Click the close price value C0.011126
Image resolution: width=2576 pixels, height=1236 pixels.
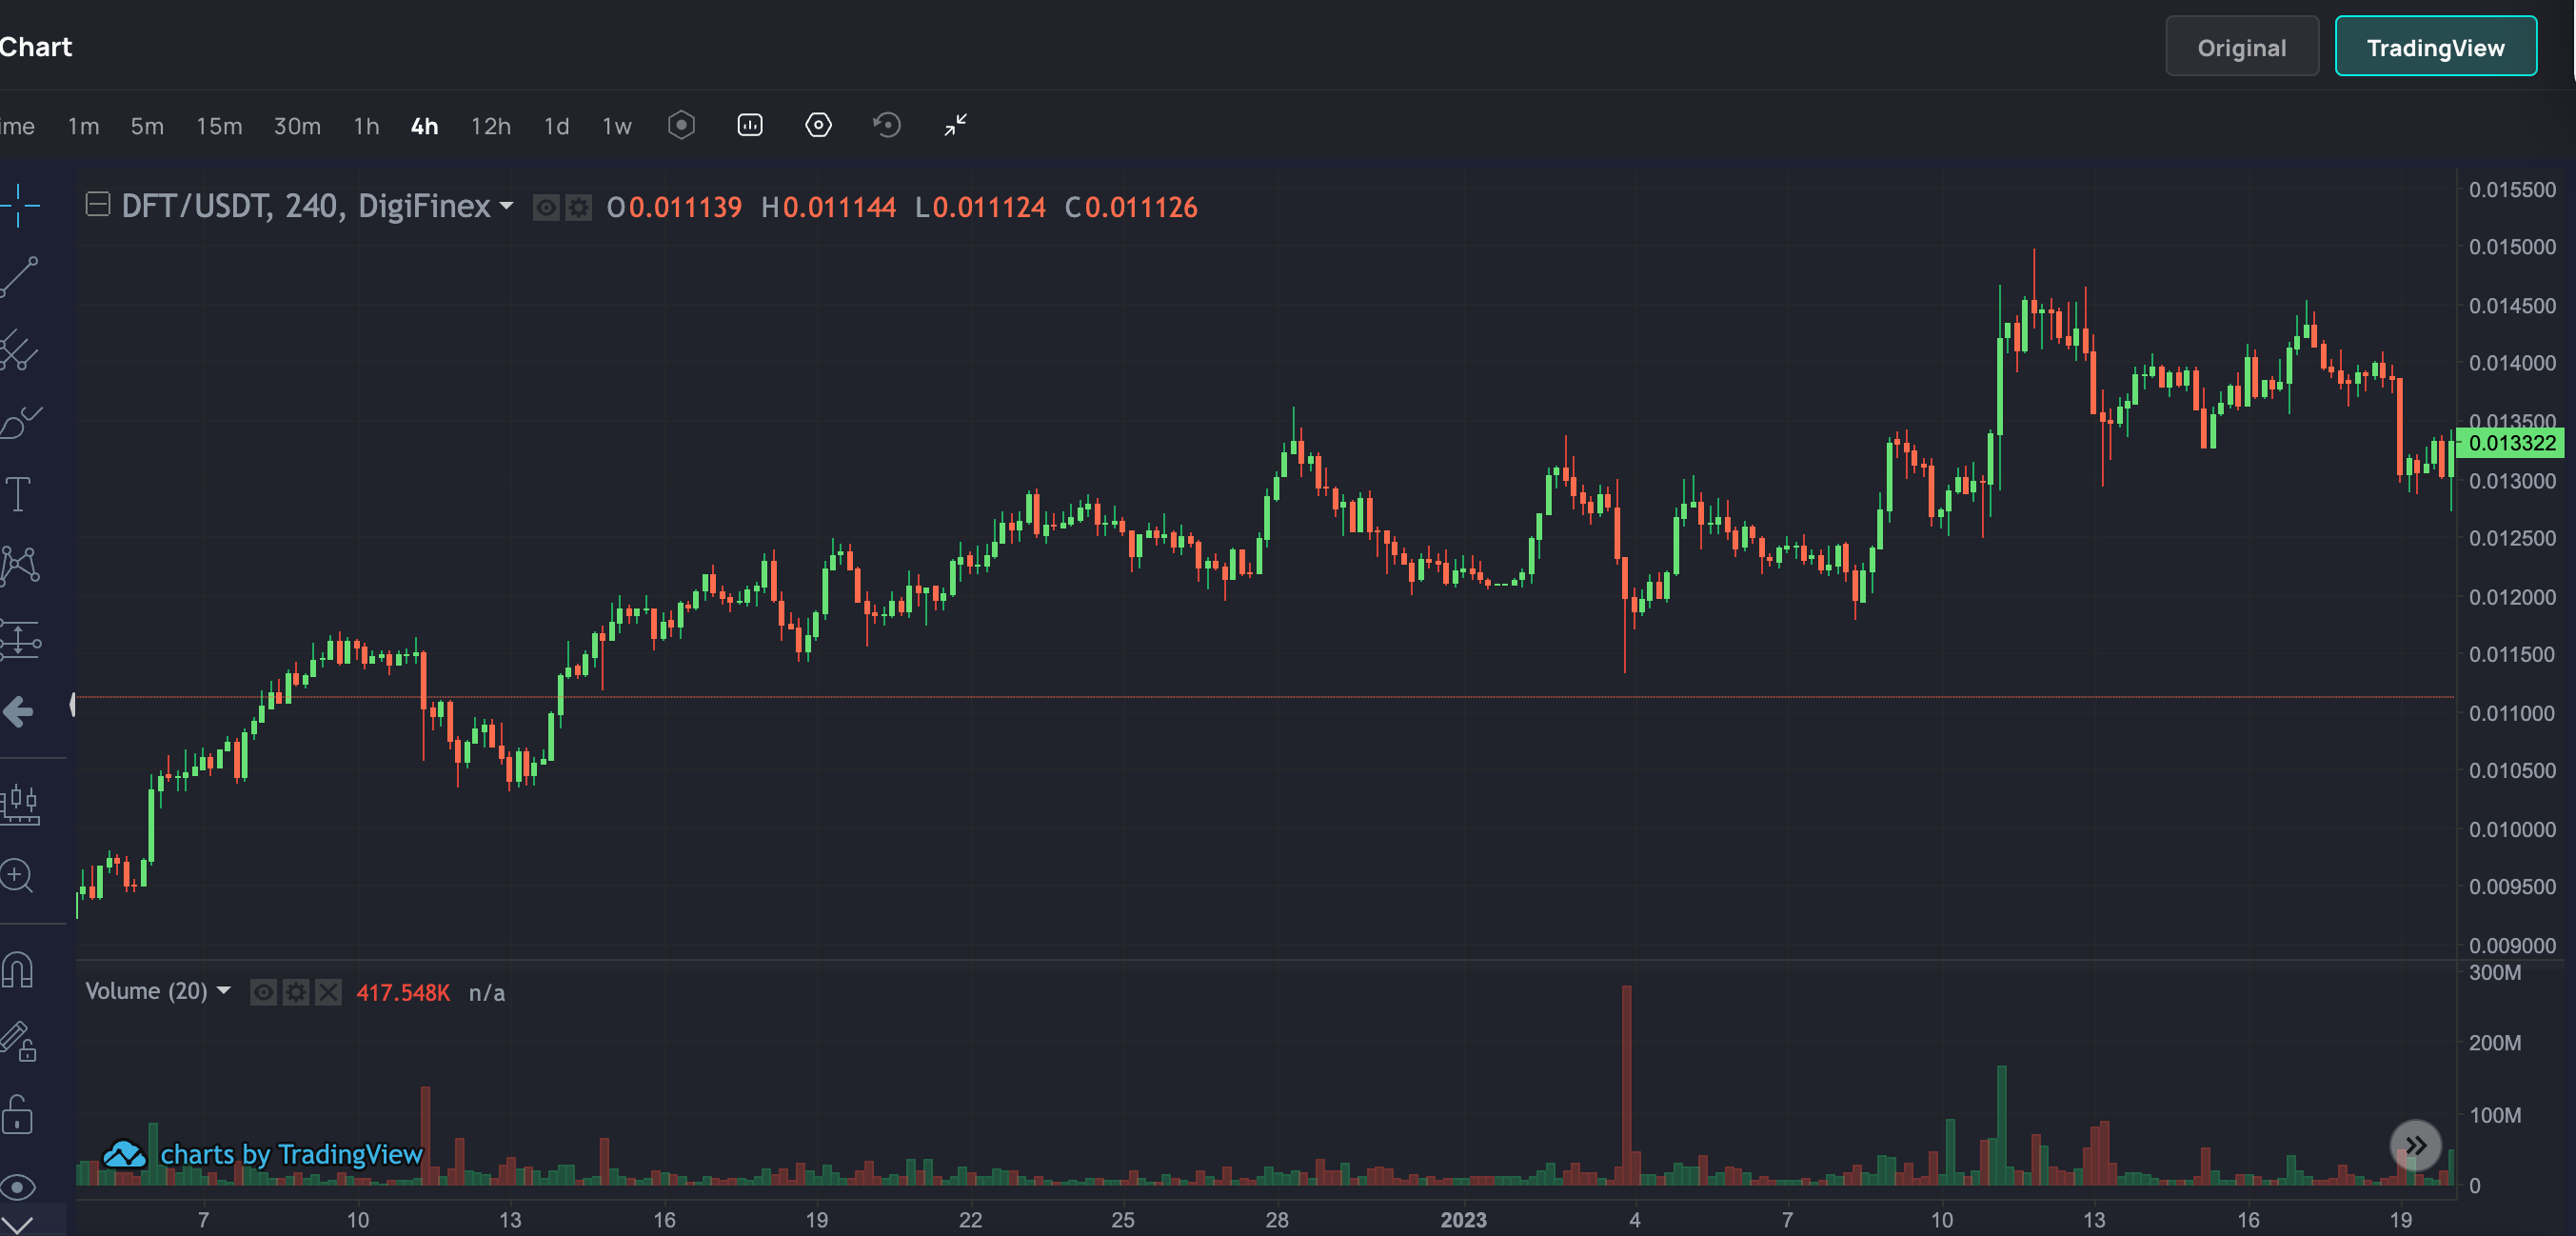coord(1131,207)
